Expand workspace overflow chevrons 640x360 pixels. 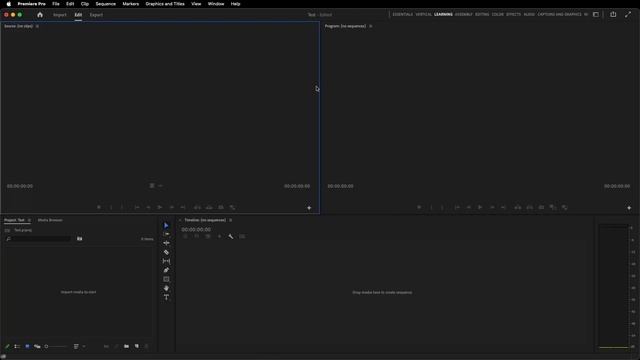point(586,14)
